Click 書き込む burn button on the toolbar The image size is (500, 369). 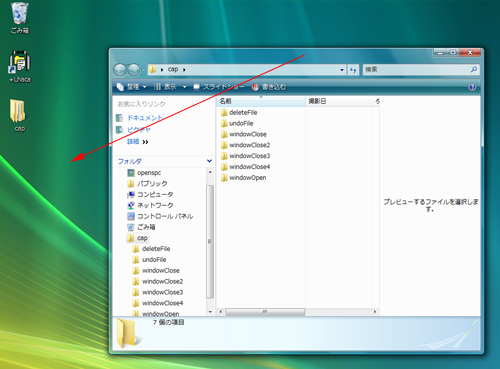pos(269,87)
